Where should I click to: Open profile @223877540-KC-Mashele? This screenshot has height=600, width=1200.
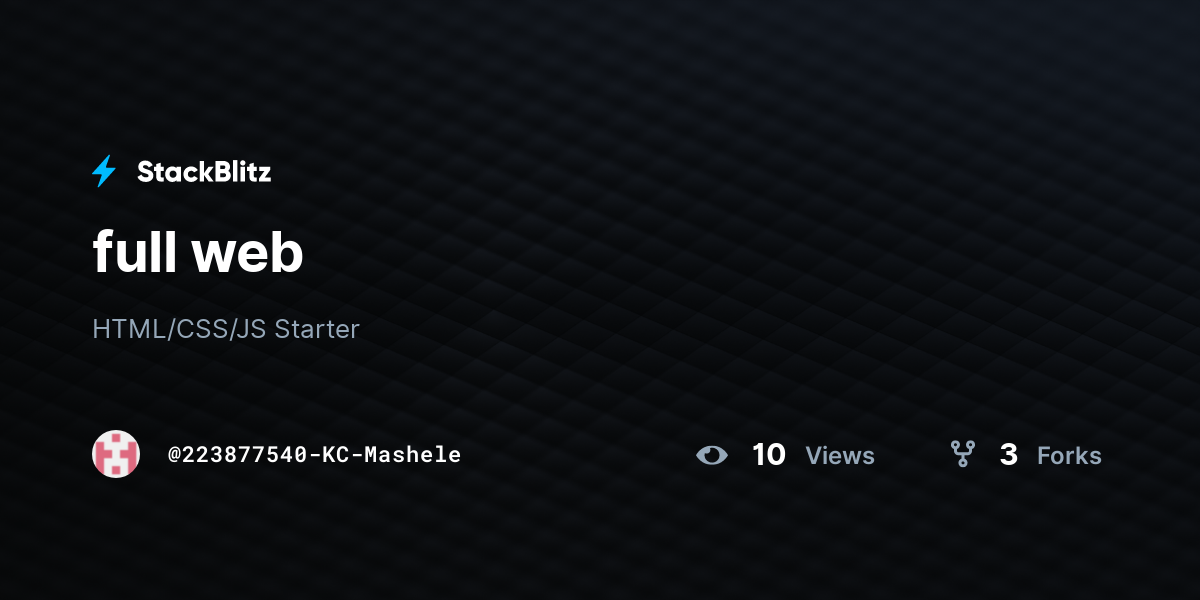(314, 455)
